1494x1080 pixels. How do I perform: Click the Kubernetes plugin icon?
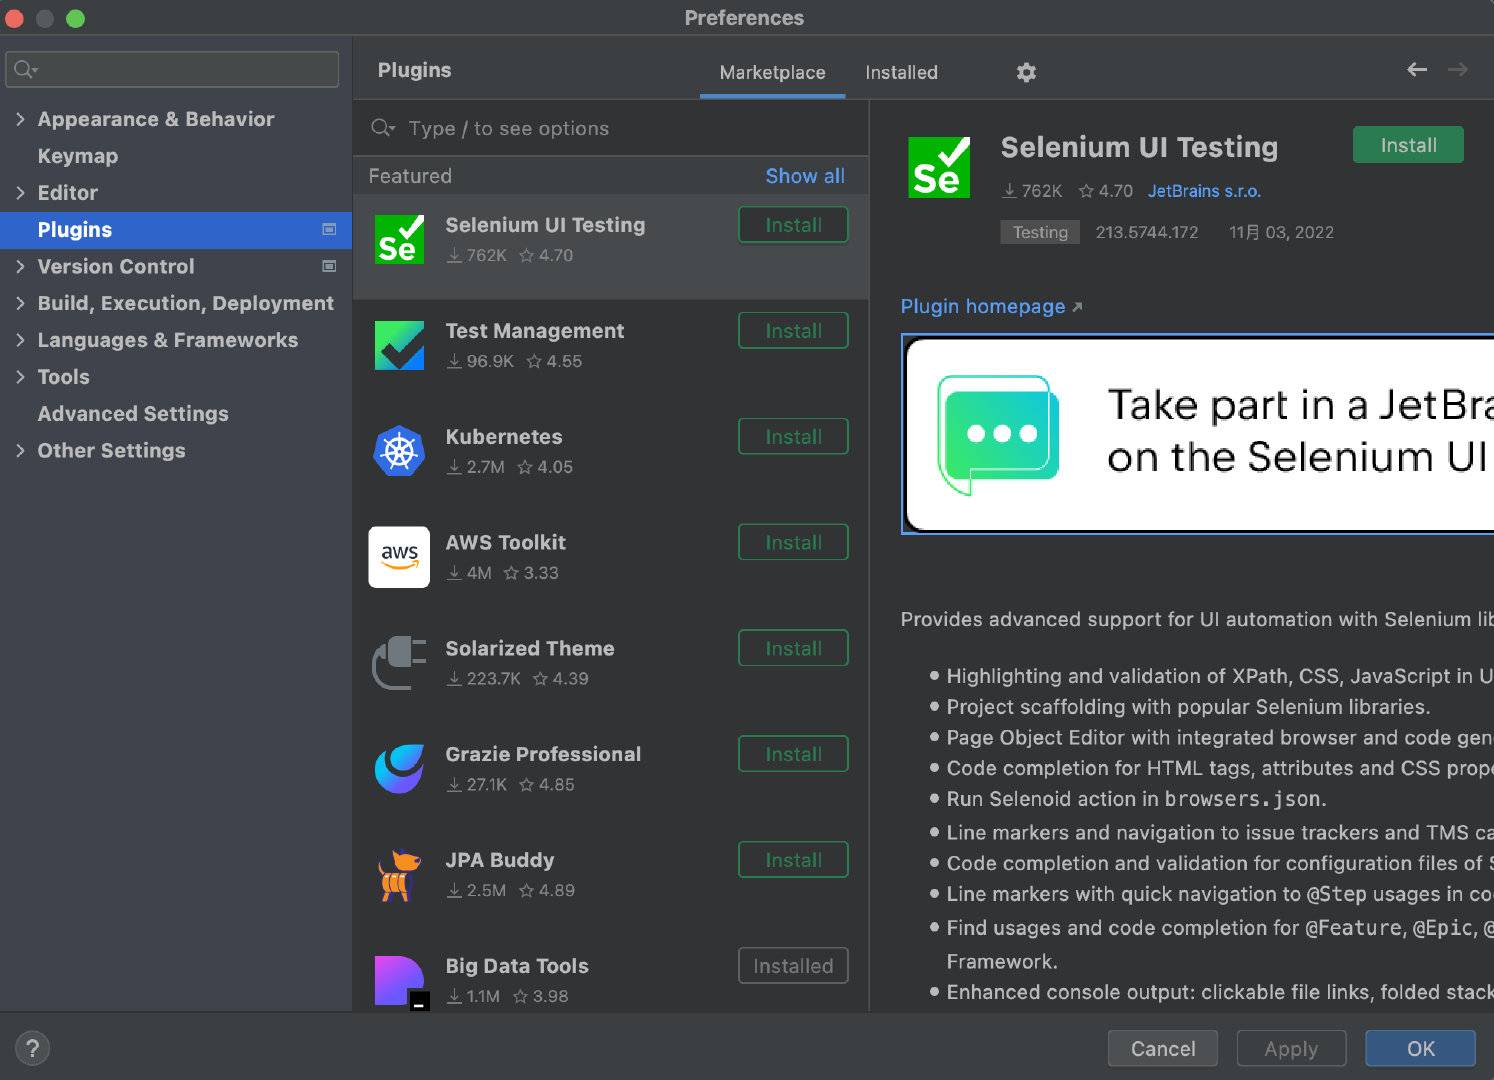[399, 451]
